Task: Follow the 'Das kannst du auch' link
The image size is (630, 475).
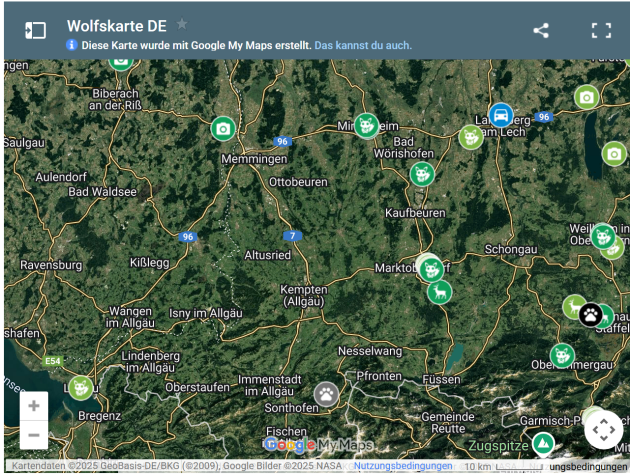Action: (x=362, y=45)
